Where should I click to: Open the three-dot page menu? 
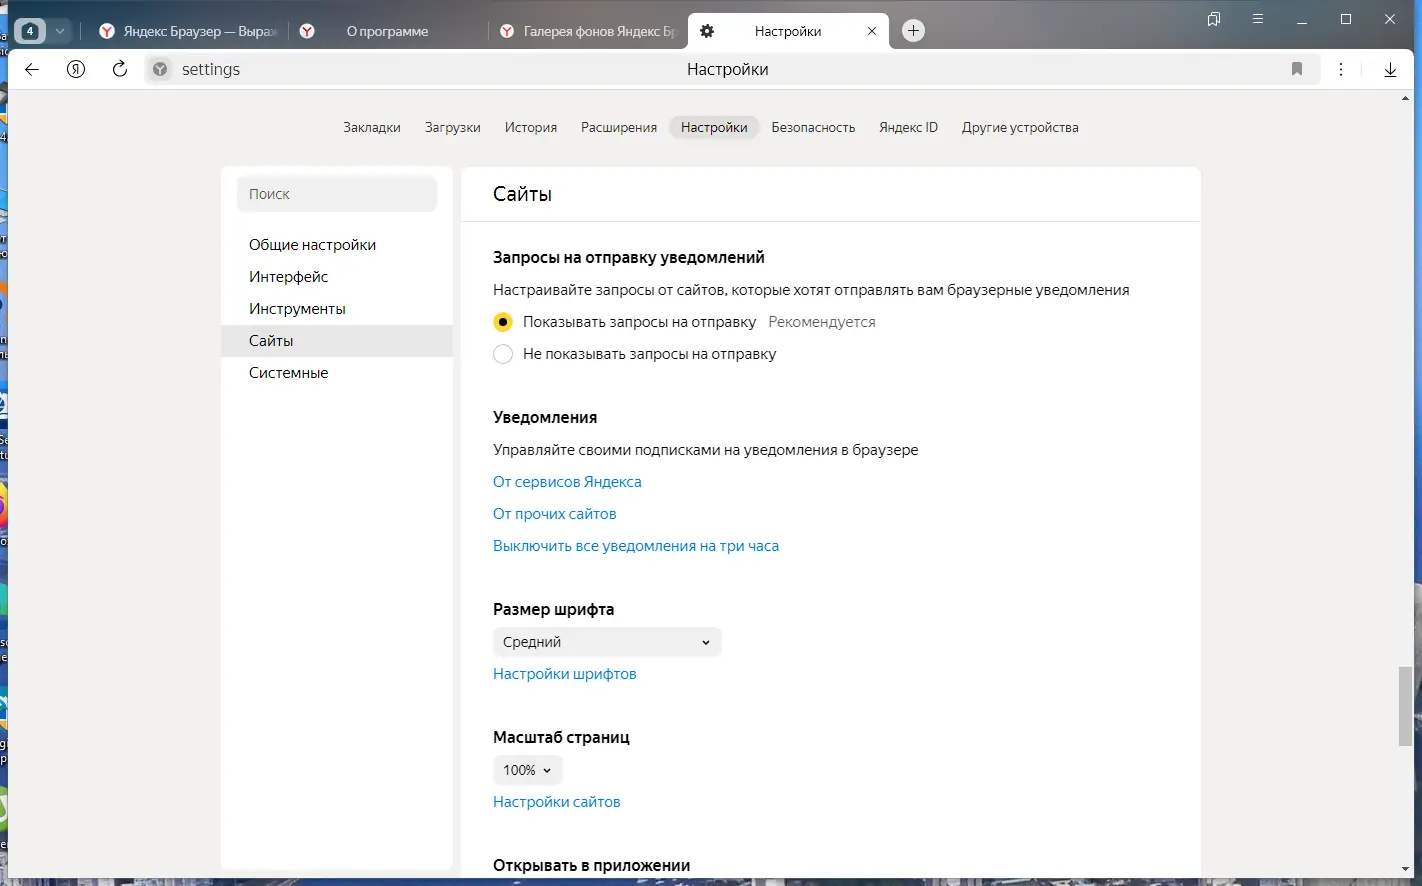[x=1341, y=69]
